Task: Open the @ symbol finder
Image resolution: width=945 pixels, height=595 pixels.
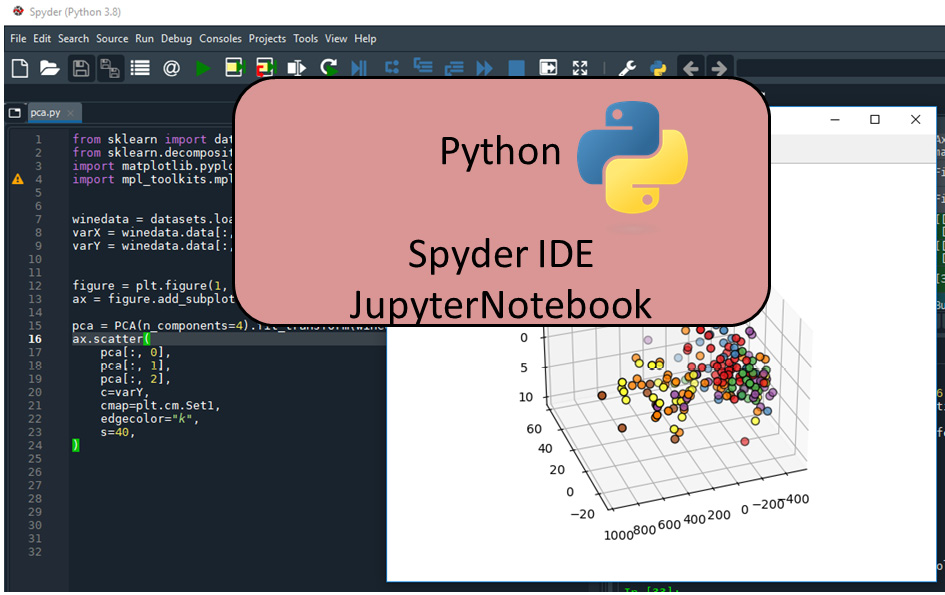Action: [171, 68]
